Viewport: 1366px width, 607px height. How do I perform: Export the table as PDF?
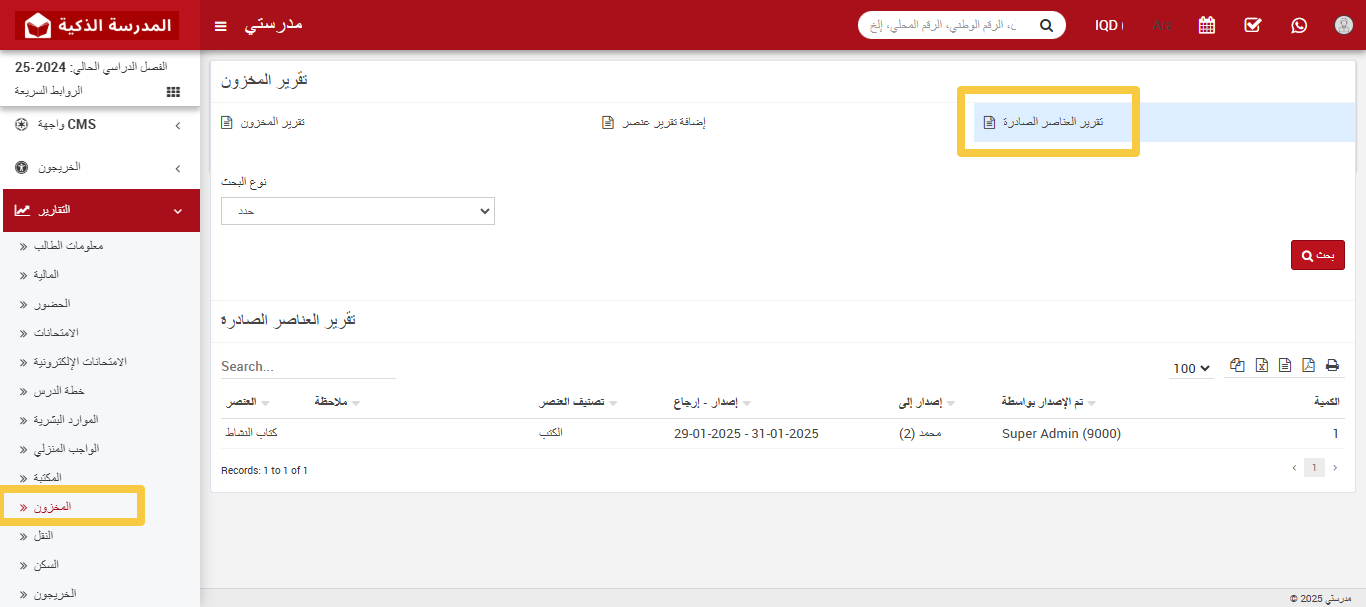[x=1308, y=365]
